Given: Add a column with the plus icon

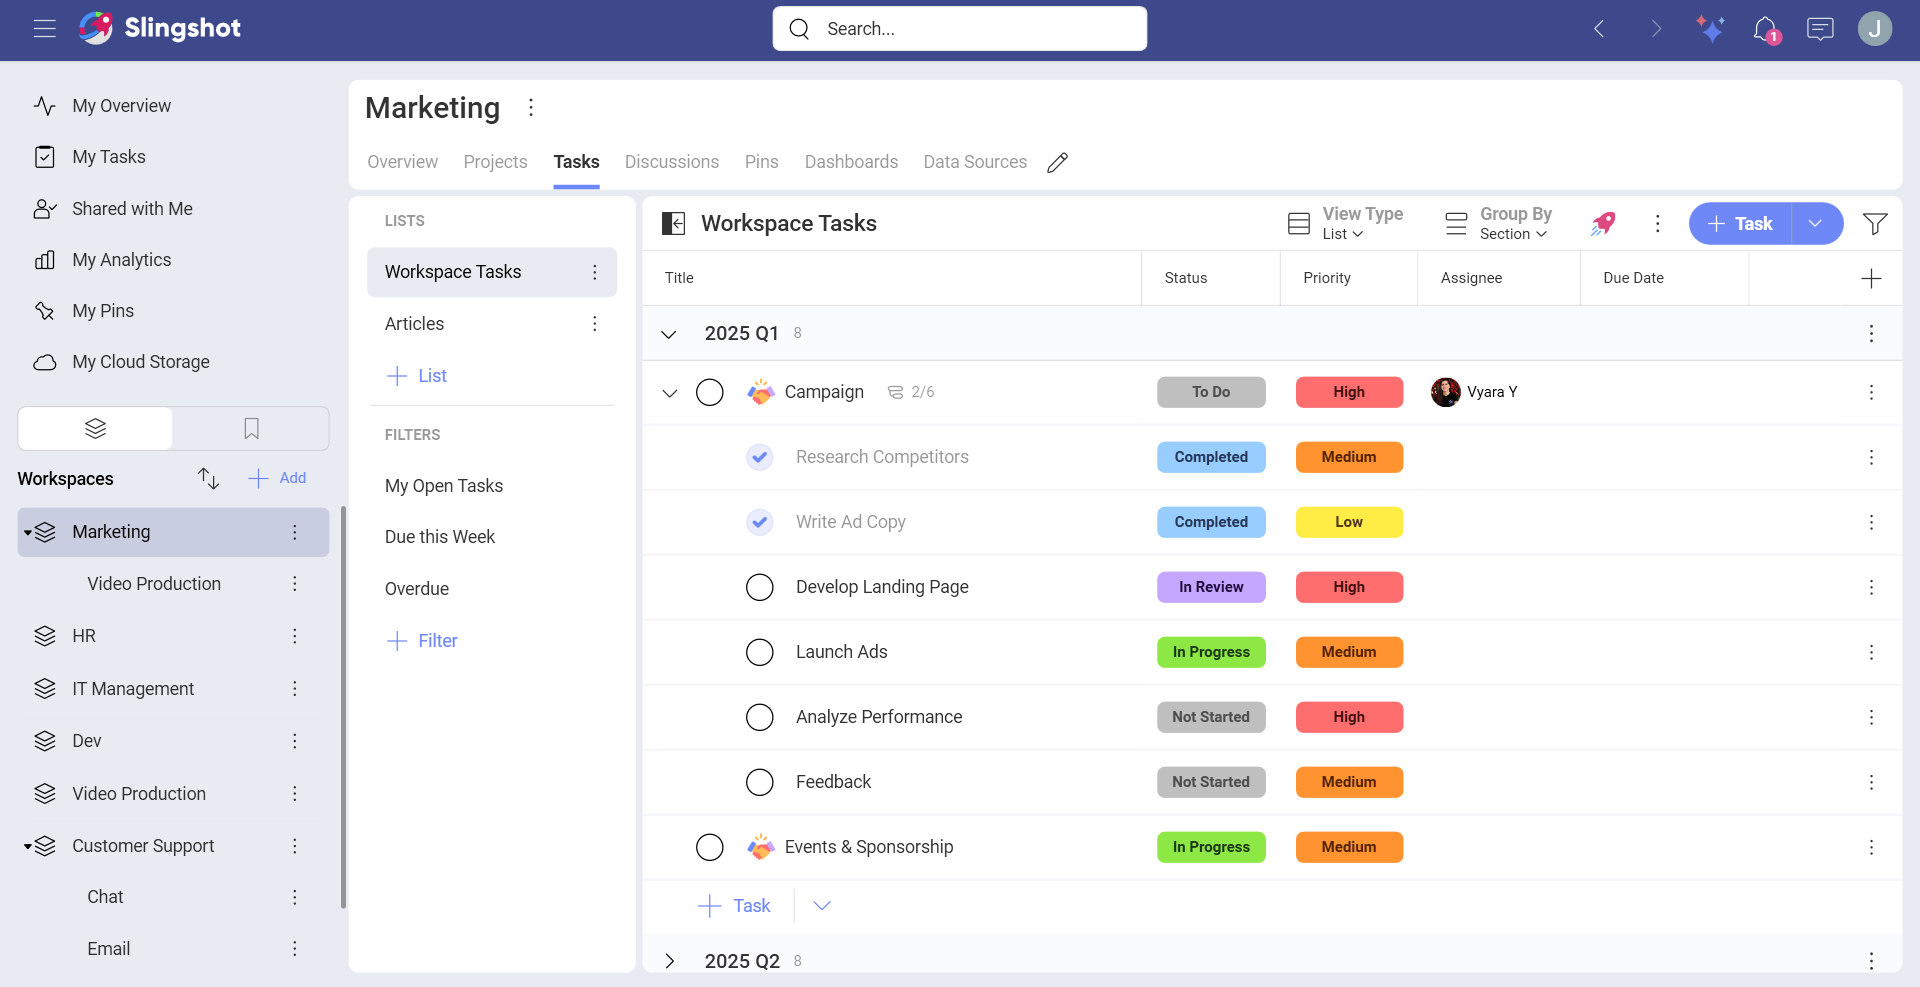Looking at the screenshot, I should [x=1871, y=278].
